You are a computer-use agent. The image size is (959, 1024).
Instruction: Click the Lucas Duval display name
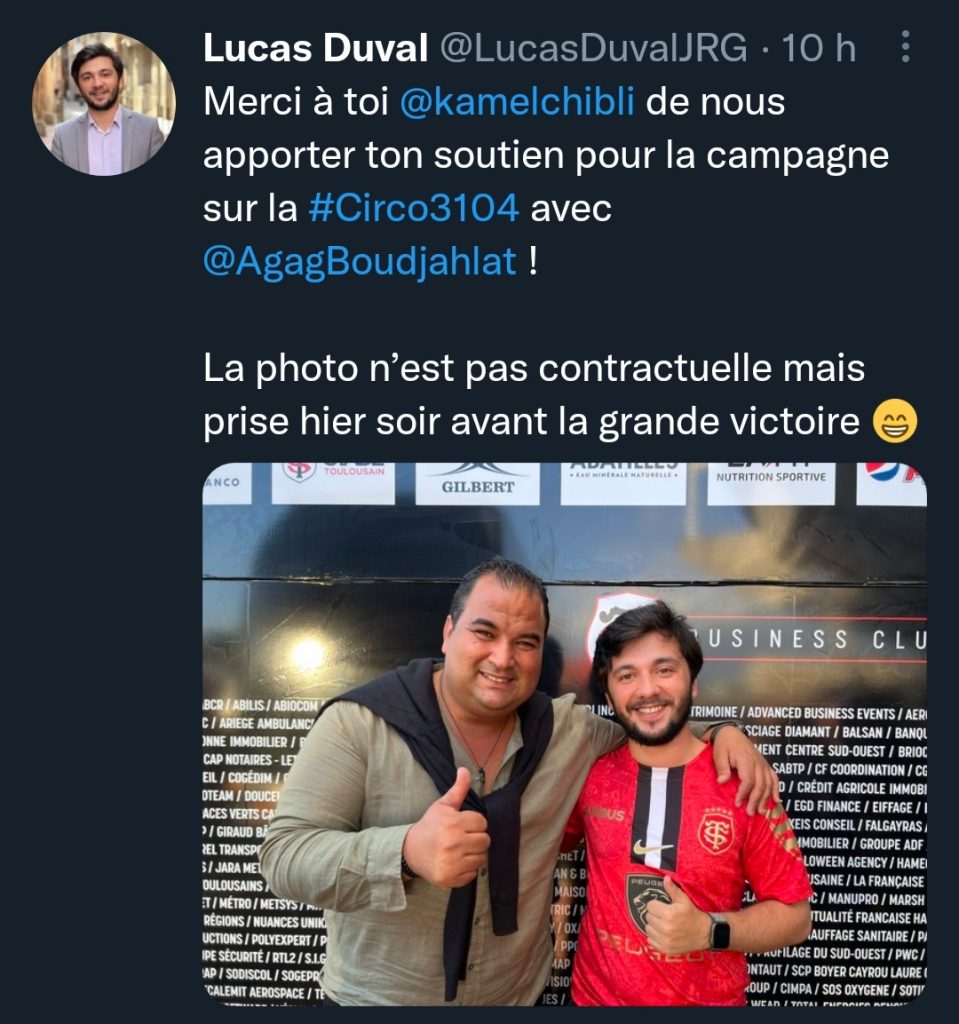[316, 48]
